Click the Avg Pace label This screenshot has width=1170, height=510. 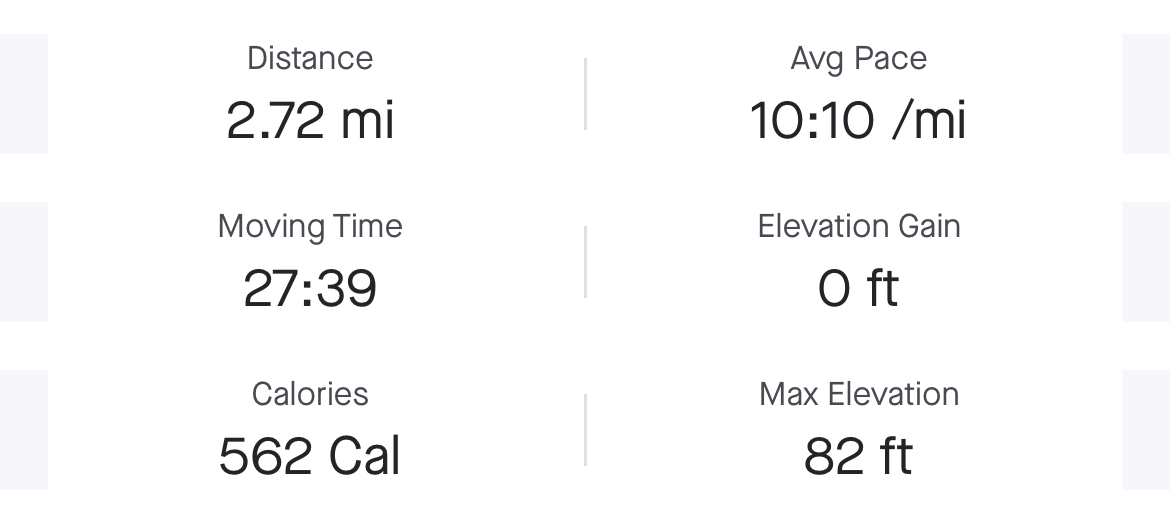(x=859, y=59)
